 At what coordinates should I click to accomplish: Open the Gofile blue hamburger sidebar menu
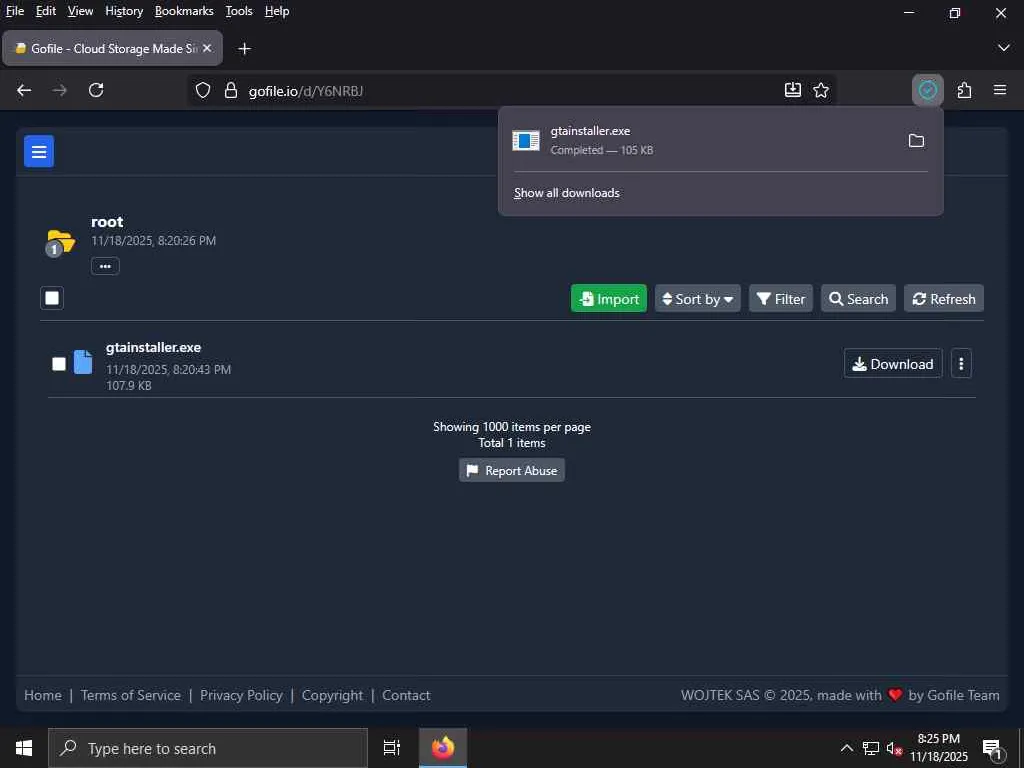tap(39, 152)
